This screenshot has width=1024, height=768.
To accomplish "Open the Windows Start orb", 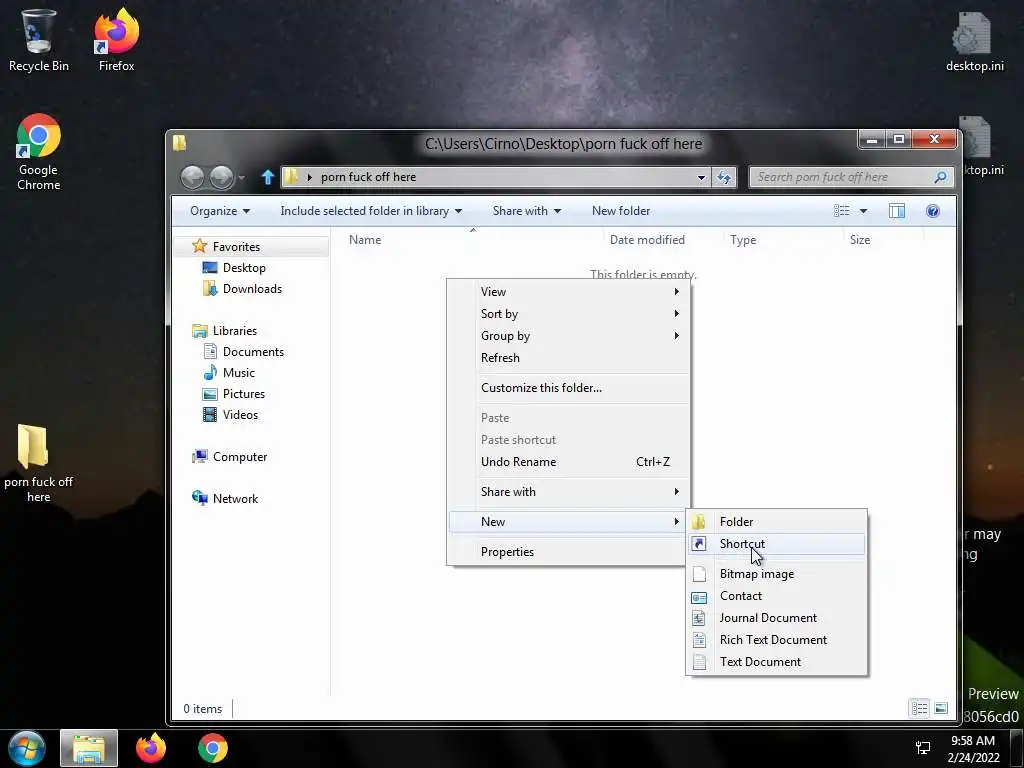I will point(27,748).
